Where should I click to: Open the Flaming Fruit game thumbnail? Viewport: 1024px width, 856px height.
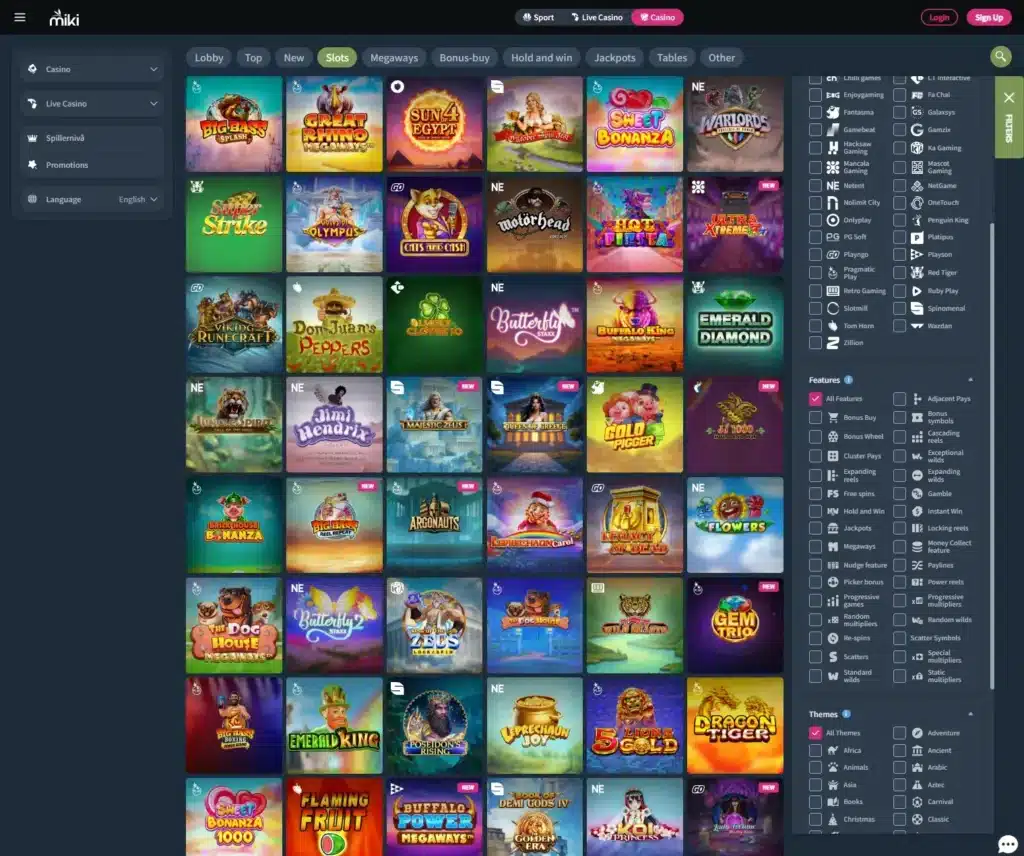(334, 816)
